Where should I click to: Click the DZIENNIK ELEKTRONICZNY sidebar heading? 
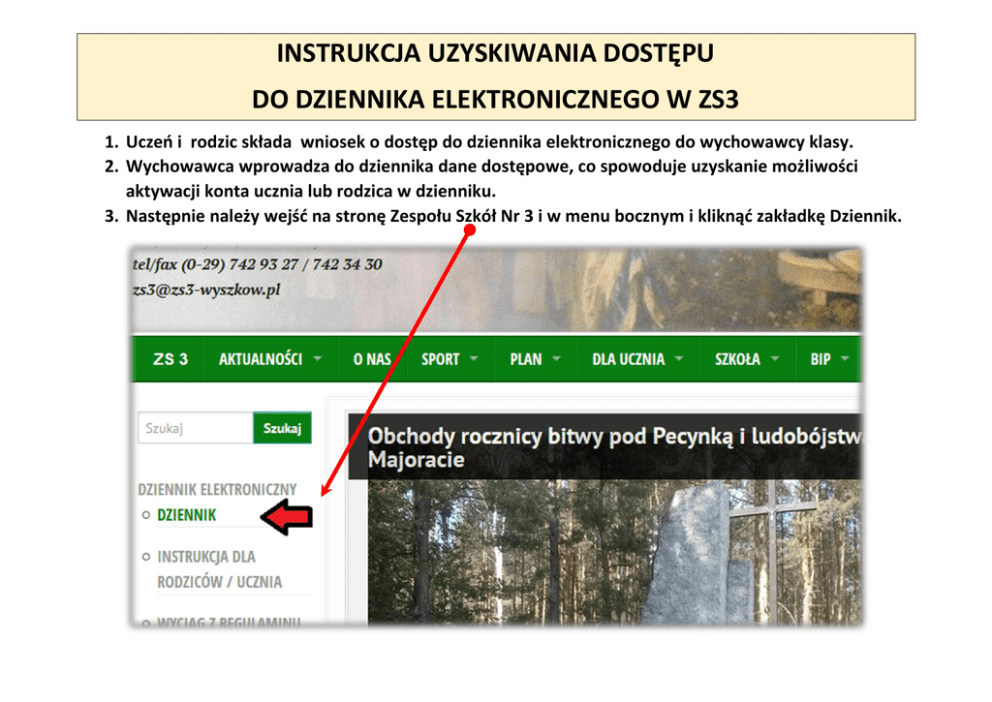click(217, 489)
